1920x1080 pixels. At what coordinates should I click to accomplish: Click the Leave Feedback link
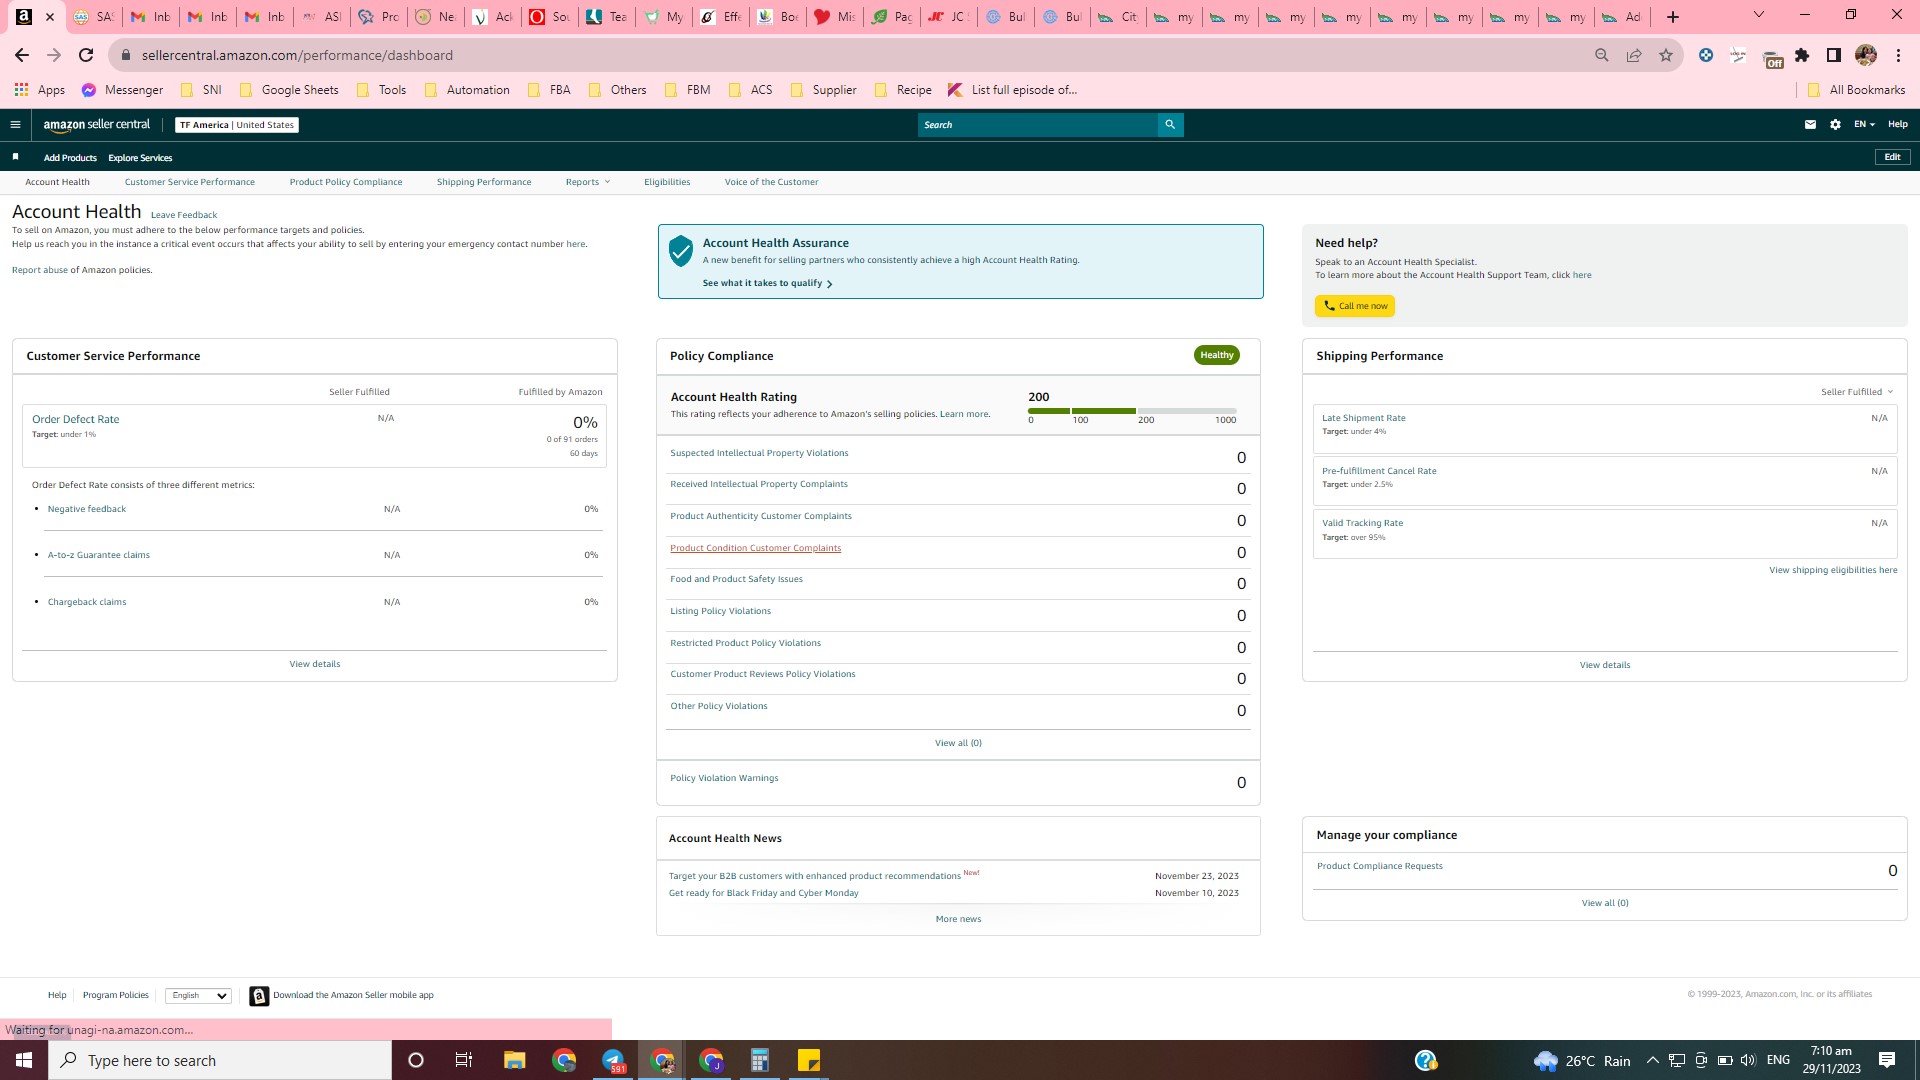(184, 215)
